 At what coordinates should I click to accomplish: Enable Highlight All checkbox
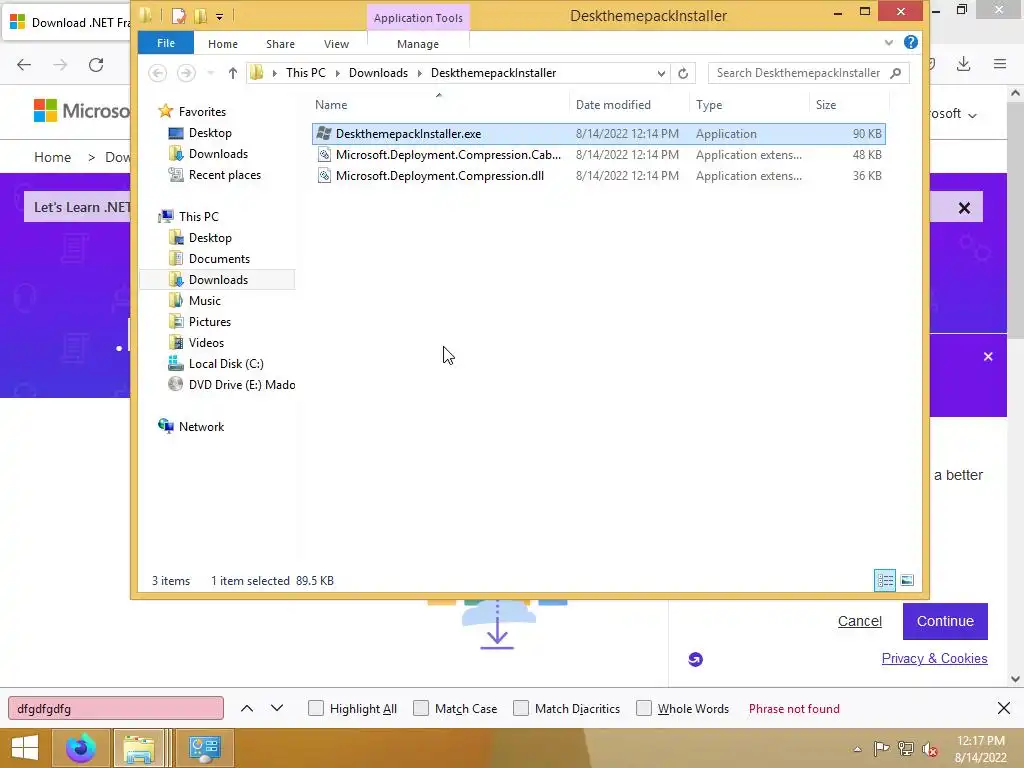(315, 708)
